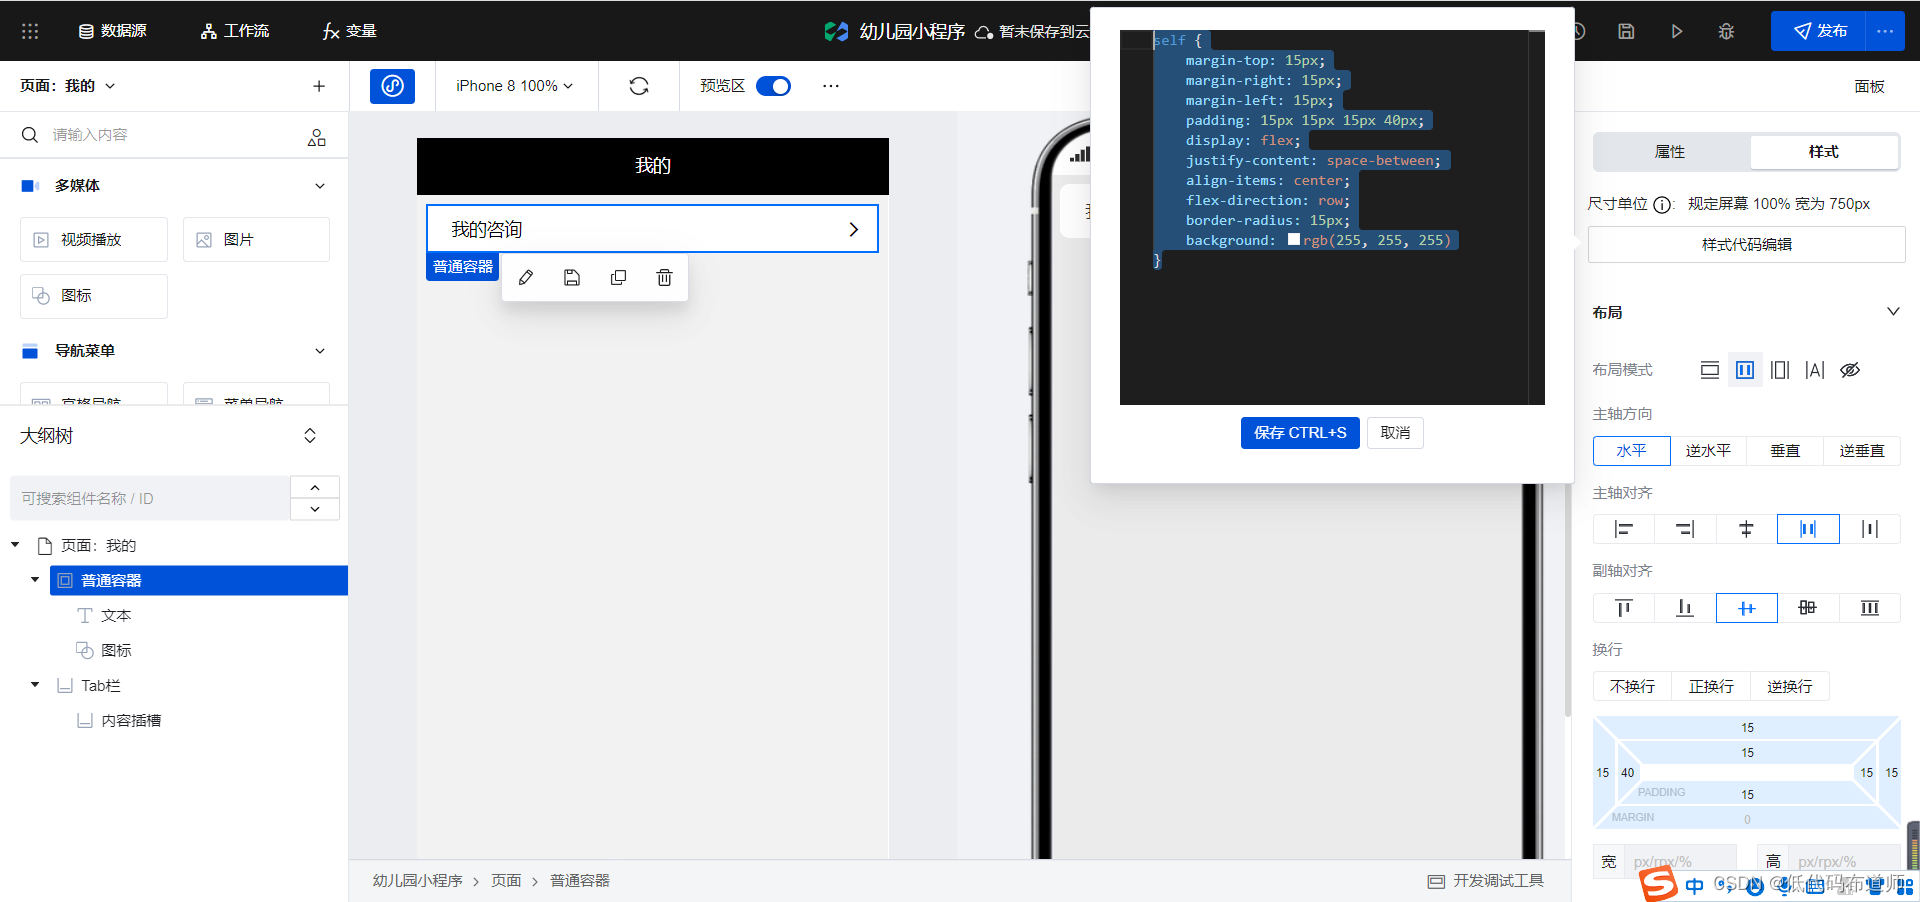Set main axis direction to 垂直
Image resolution: width=1920 pixels, height=902 pixels.
coord(1785,451)
